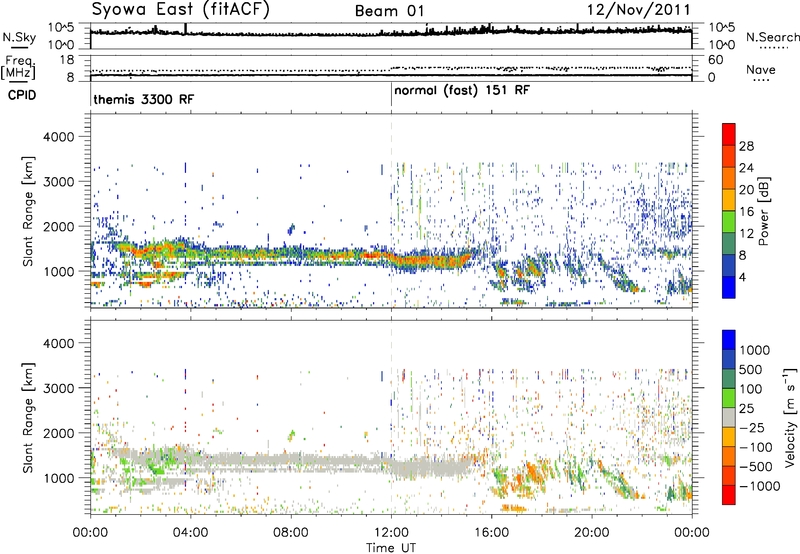Select the 'normal (fast) 151 RF' text
The height and width of the screenshot is (554, 800).
[462, 91]
